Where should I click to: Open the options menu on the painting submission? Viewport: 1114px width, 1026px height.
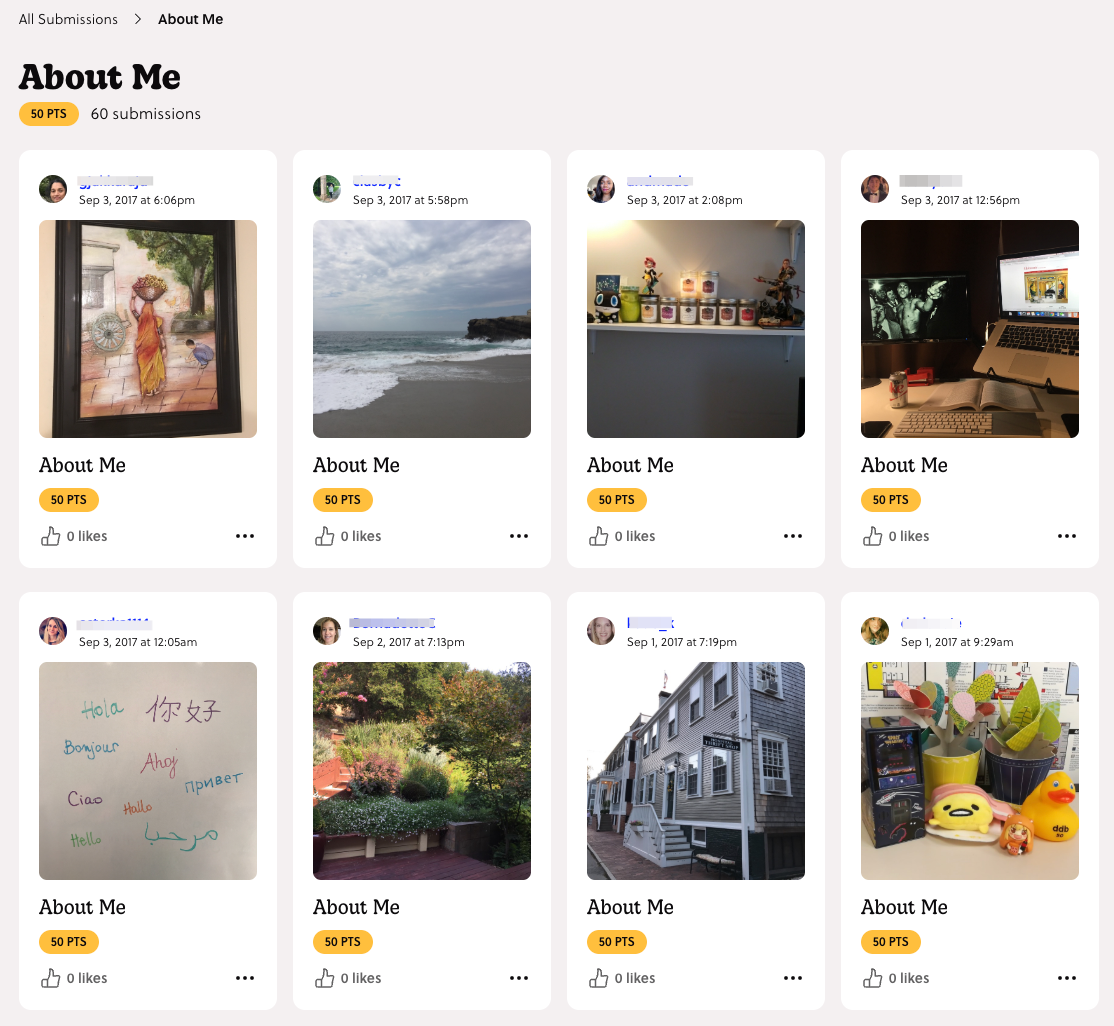[245, 536]
